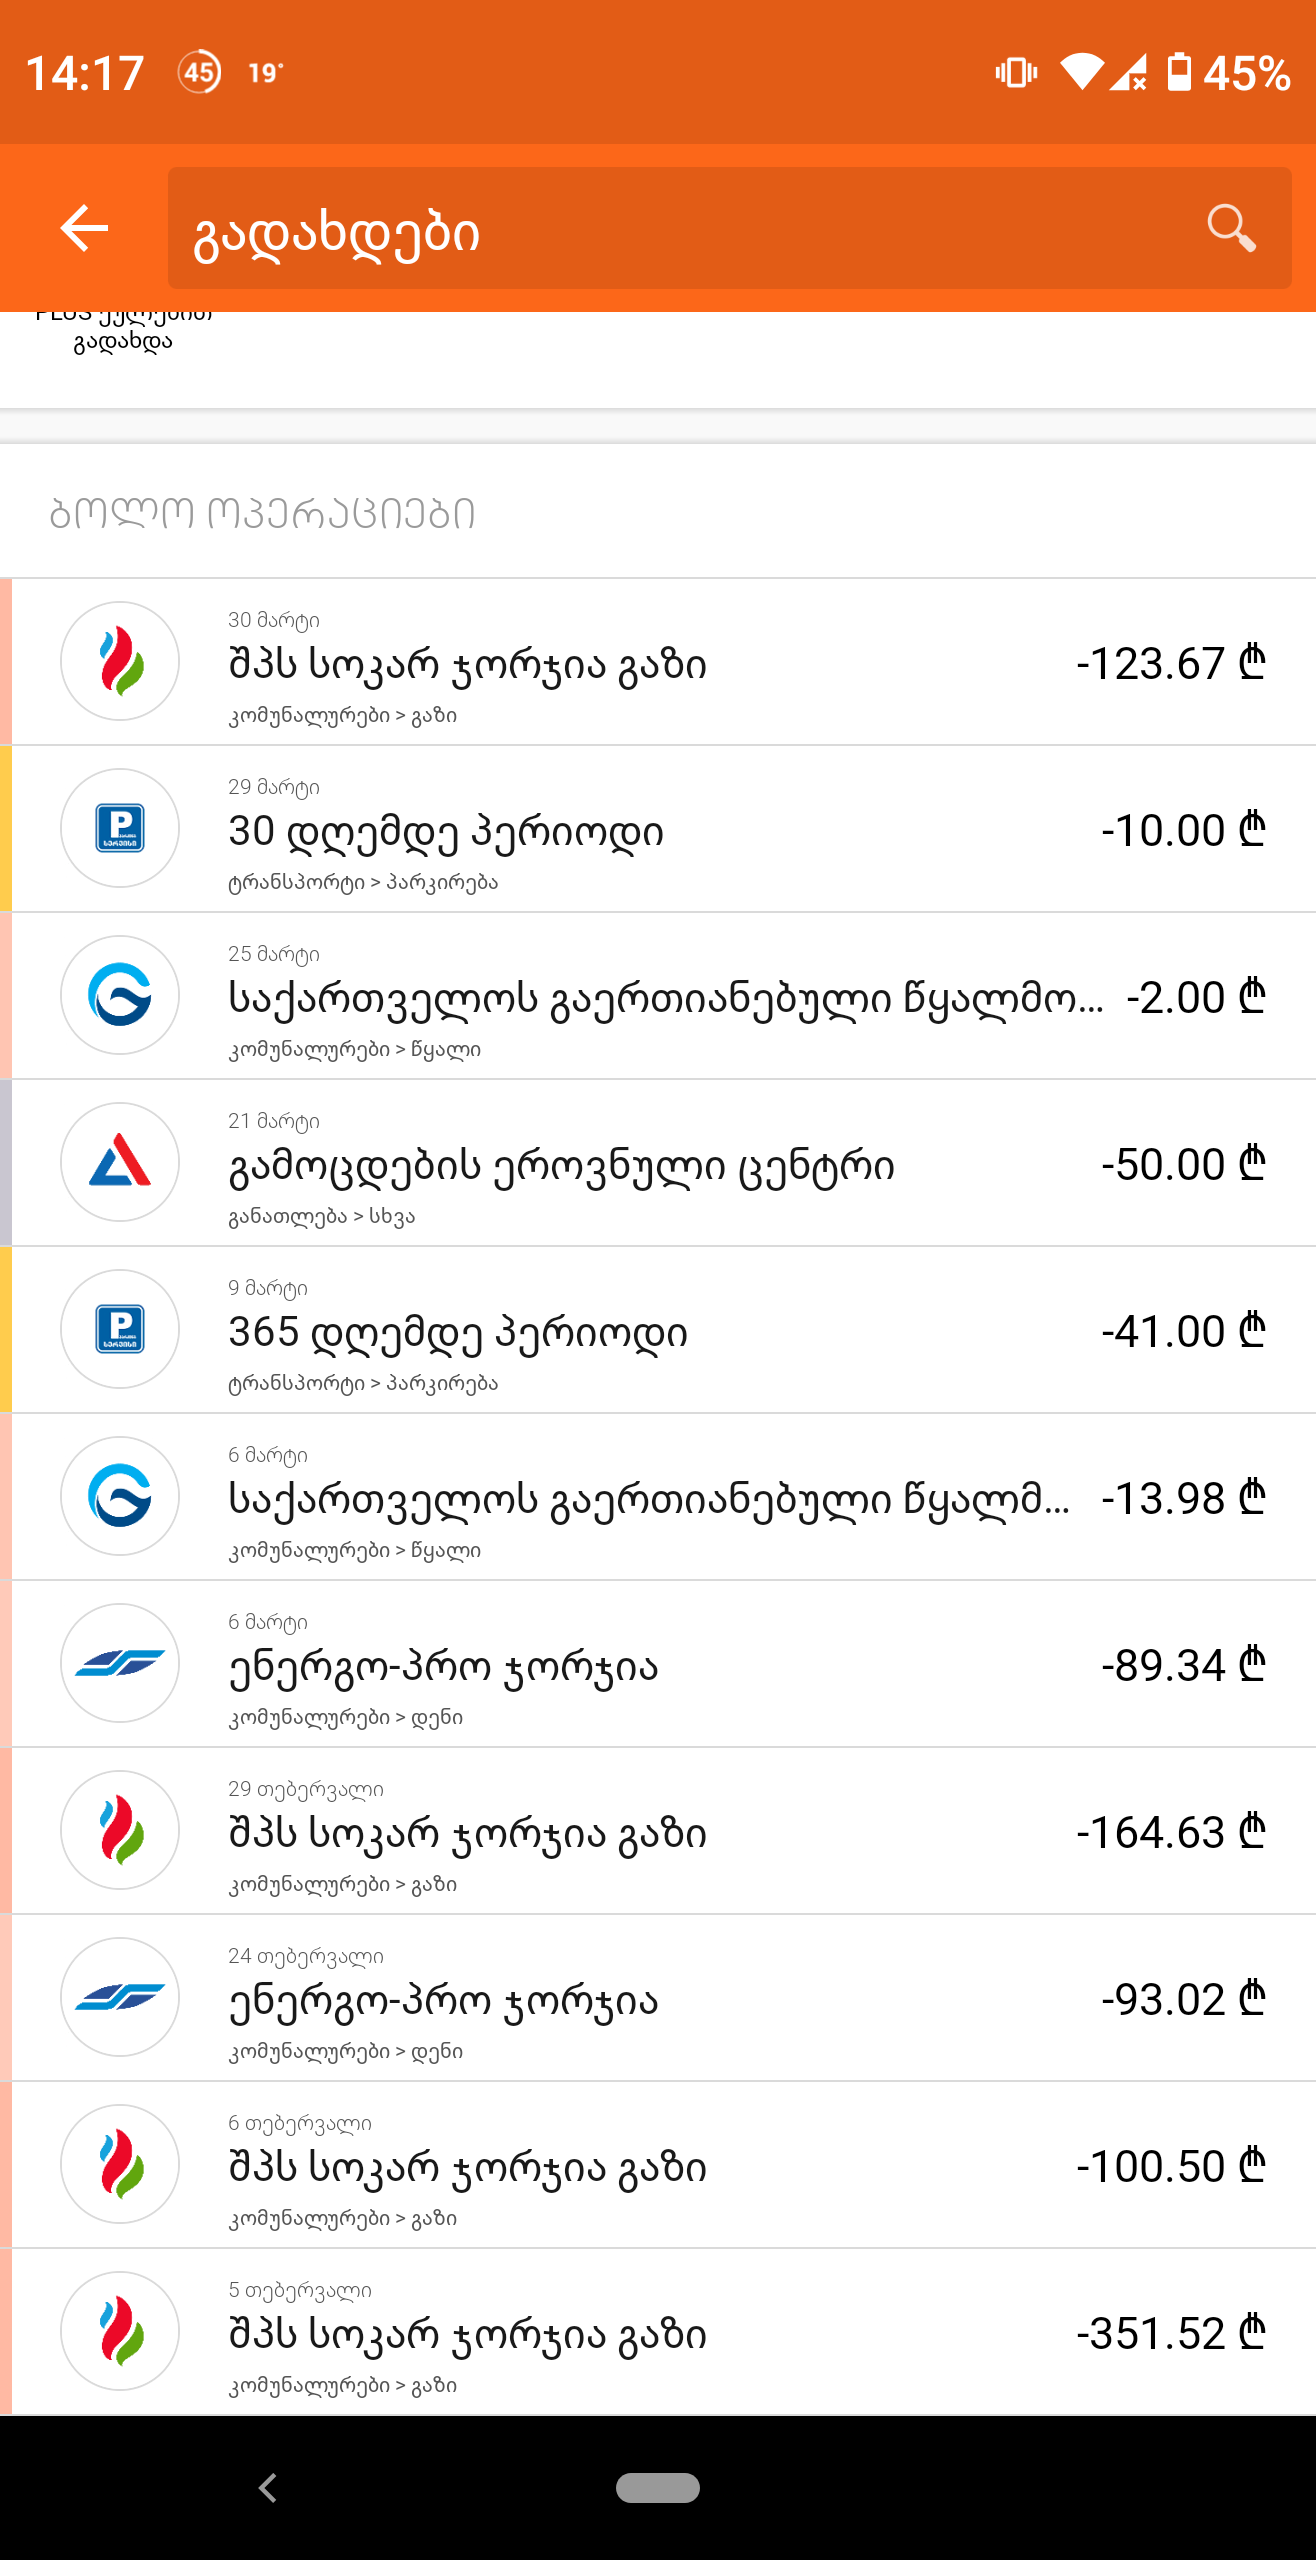Select the -13.98 water payment row
1316x2560 pixels.
pos(700,1498)
